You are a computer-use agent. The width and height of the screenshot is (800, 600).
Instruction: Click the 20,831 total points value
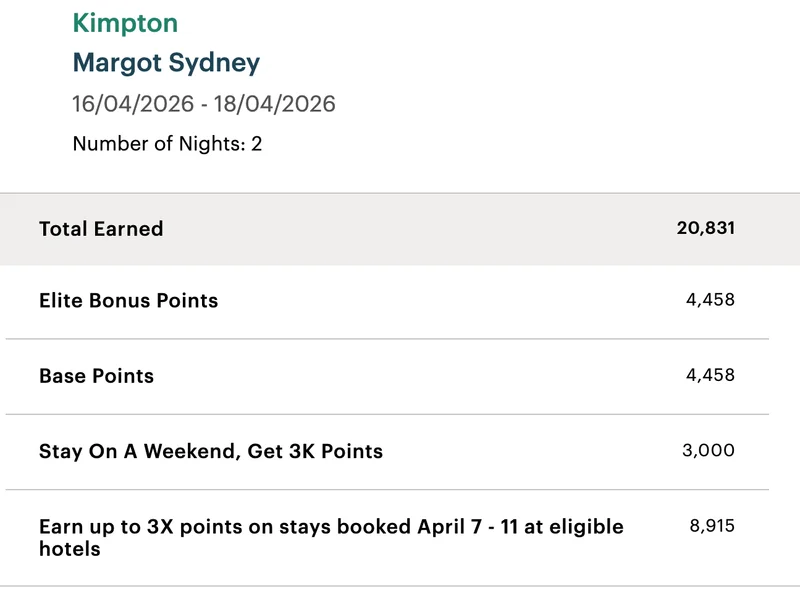[x=706, y=228]
